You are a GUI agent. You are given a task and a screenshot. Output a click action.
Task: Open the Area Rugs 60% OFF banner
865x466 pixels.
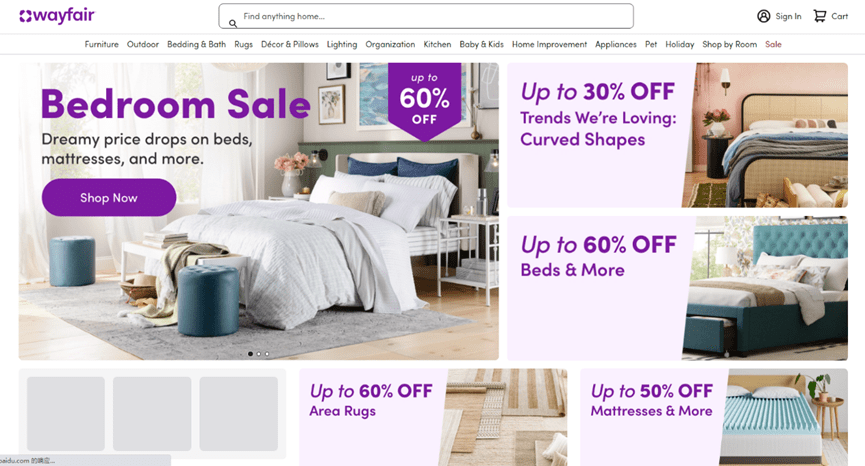coord(433,417)
